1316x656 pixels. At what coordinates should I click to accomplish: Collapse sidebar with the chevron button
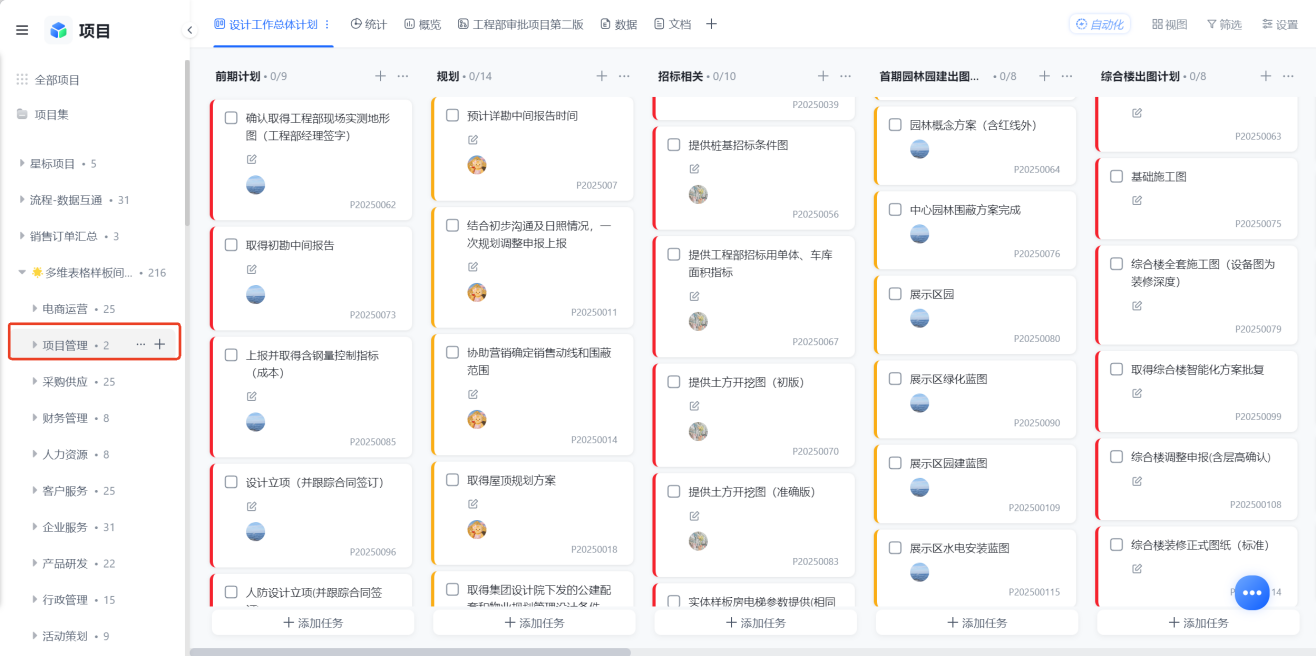[189, 30]
